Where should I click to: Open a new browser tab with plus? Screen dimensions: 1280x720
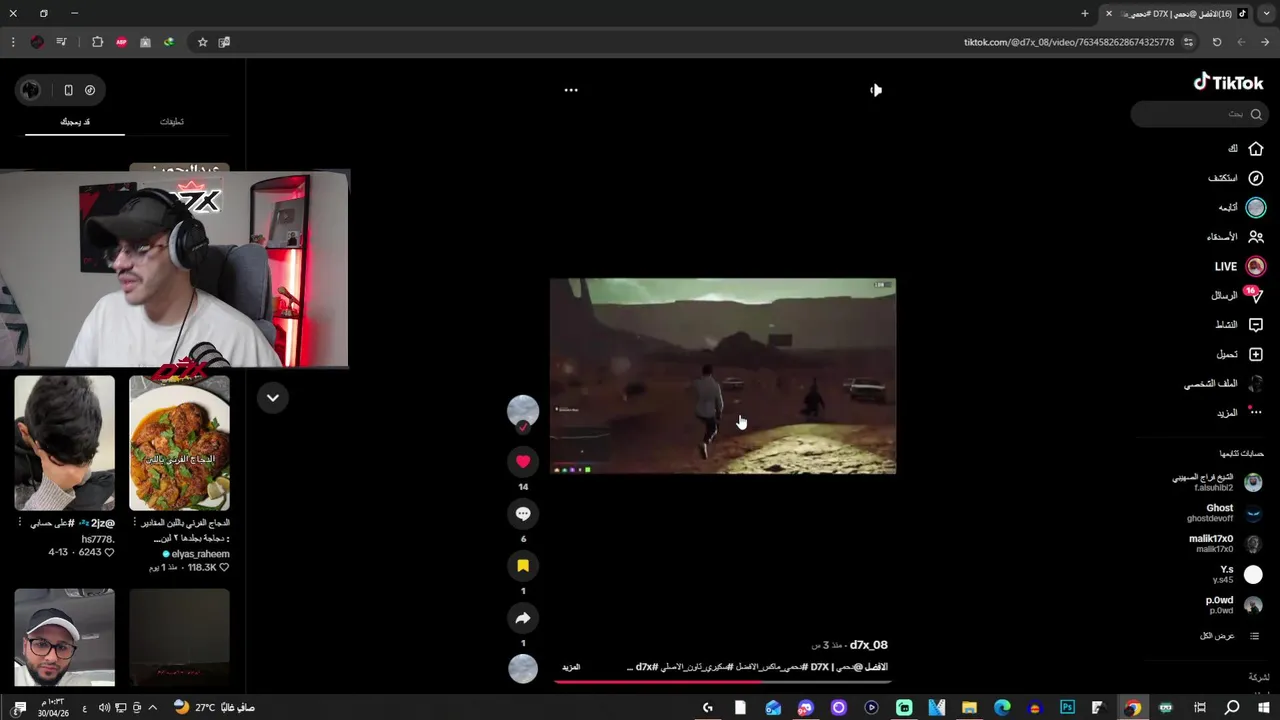point(1085,13)
